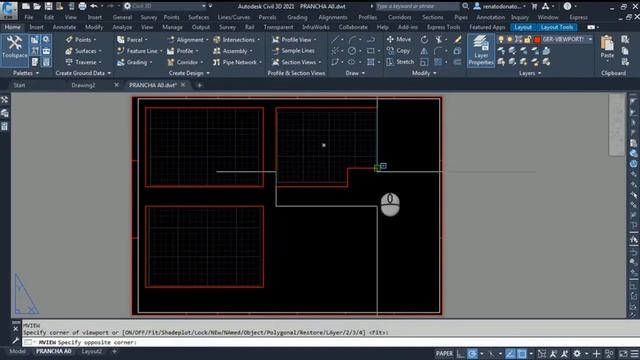Switch to the Model layout tab
The width and height of the screenshot is (640, 360).
click(x=17, y=351)
